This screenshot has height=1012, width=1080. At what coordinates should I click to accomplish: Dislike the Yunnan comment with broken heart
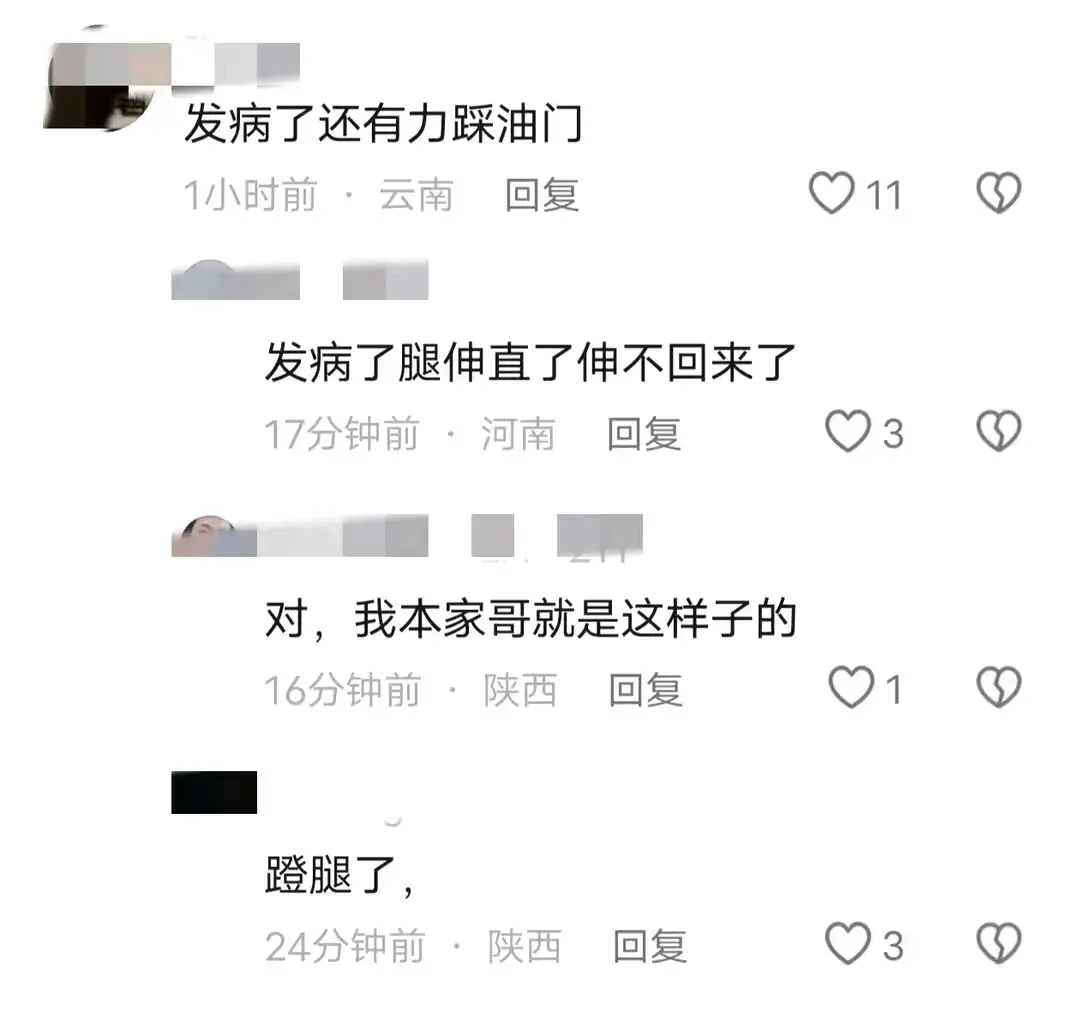click(x=999, y=193)
